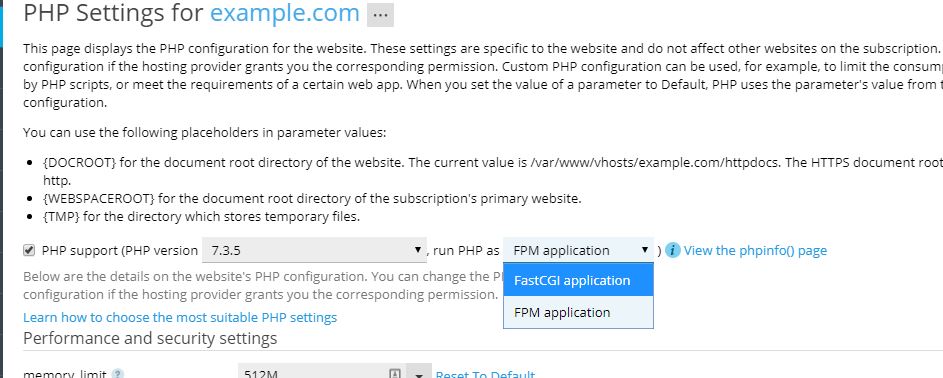Open Learn how to choose PHP settings link
The height and width of the screenshot is (378, 943).
tap(180, 317)
